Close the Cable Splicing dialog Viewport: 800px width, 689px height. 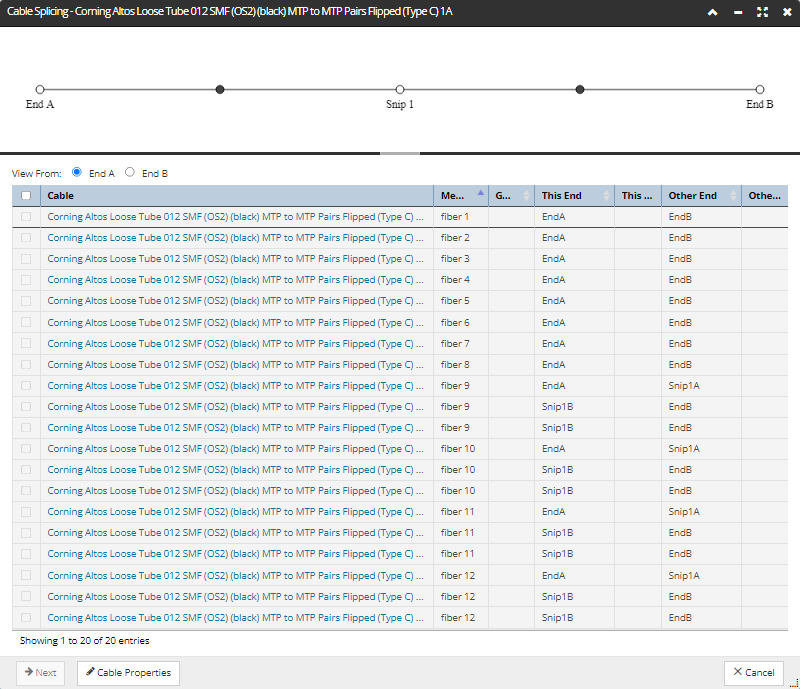click(787, 12)
